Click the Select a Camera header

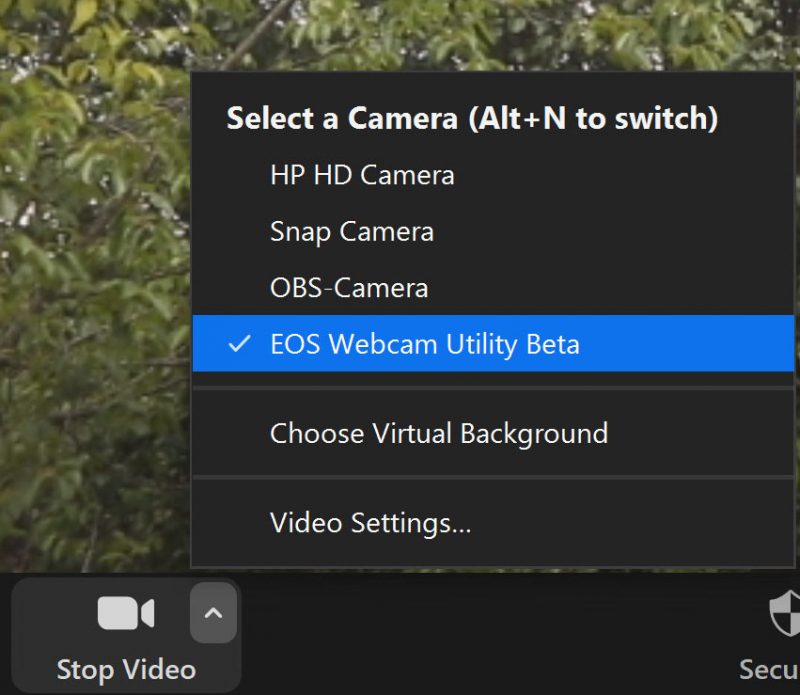[343, 118]
